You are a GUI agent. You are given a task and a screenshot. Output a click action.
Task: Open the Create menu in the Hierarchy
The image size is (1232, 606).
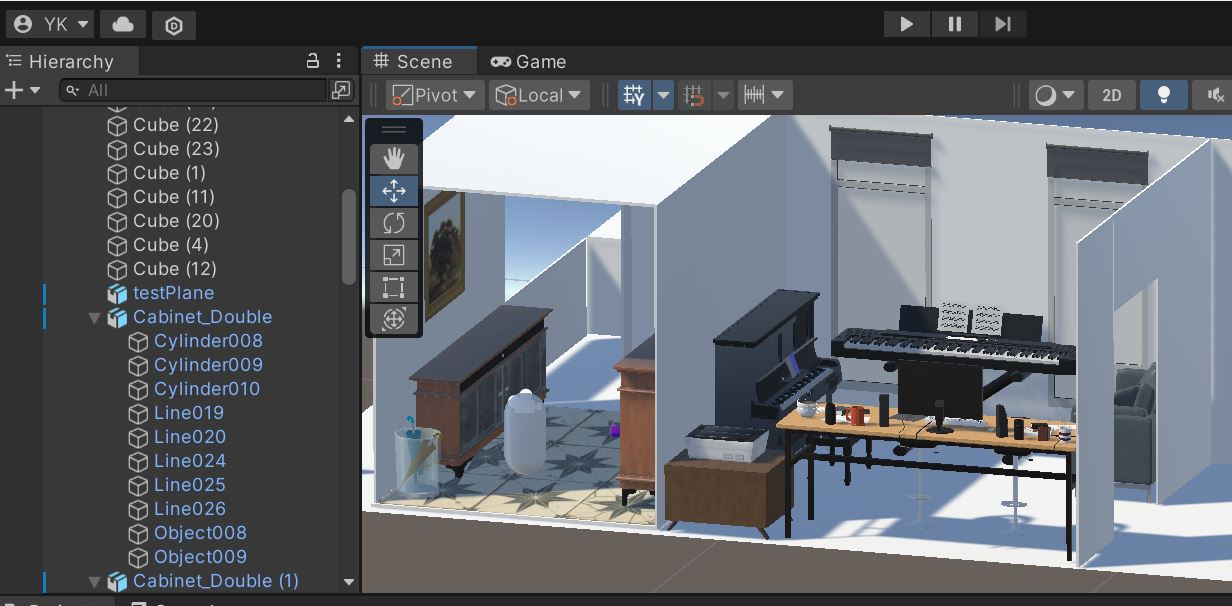click(x=14, y=90)
